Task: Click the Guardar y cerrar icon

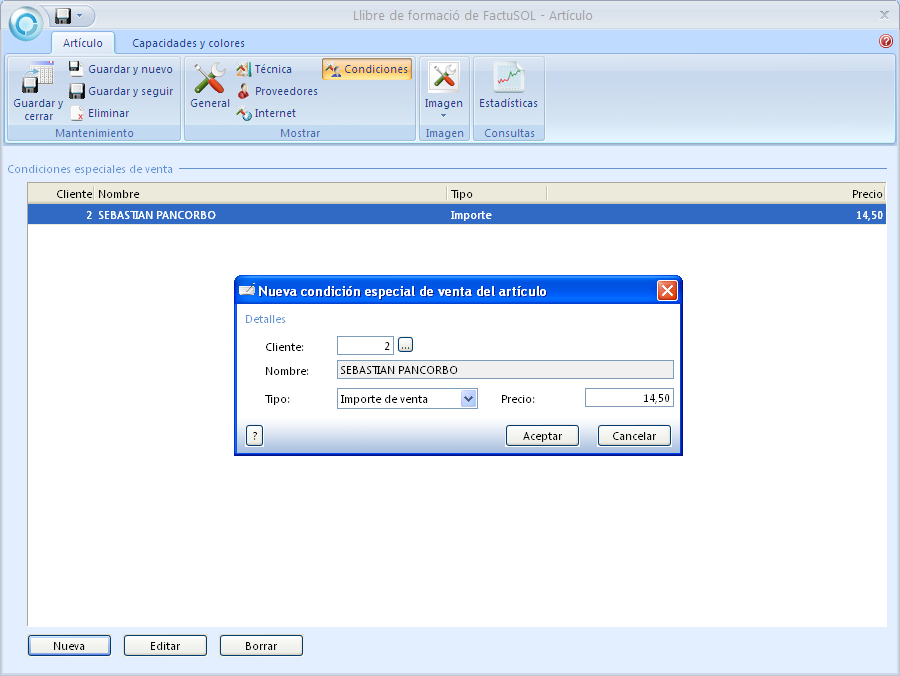Action: 38,80
